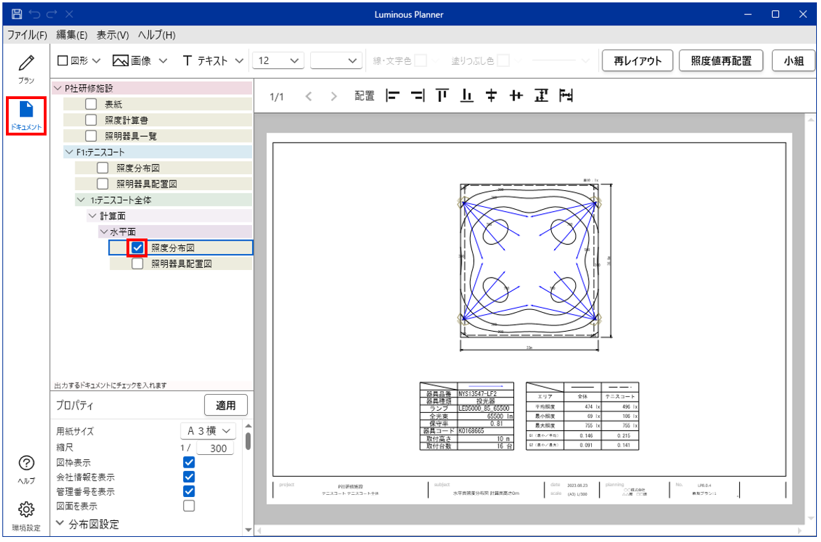Open the font size 12 dropdown
This screenshot has width=821, height=542.
click(x=278, y=61)
